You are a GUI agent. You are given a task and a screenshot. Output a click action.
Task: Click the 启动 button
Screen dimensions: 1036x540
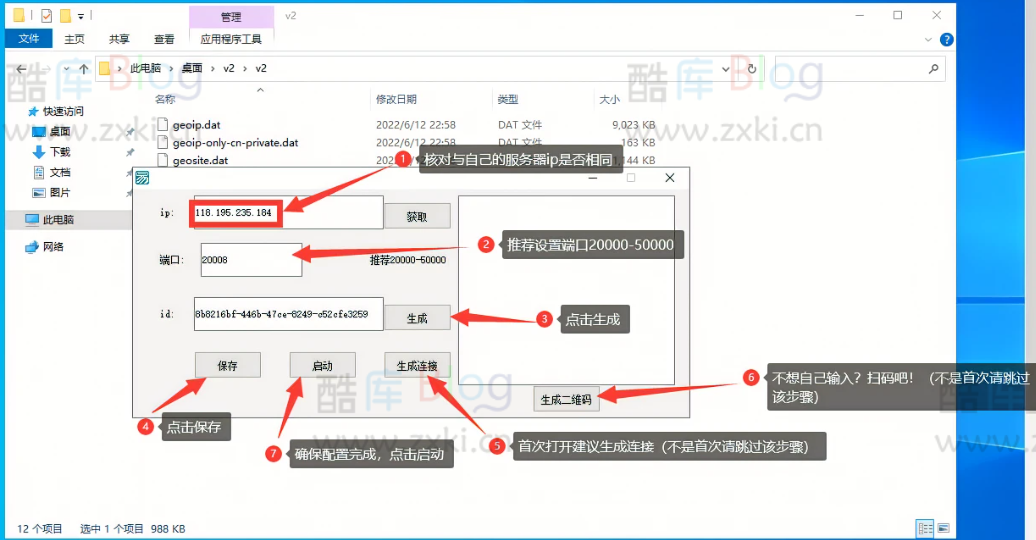[x=322, y=365]
